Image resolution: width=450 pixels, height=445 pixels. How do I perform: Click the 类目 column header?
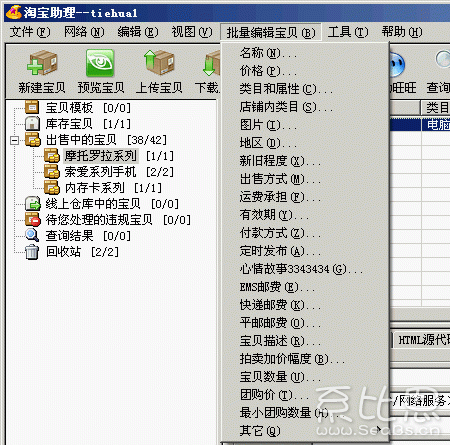tap(436, 107)
